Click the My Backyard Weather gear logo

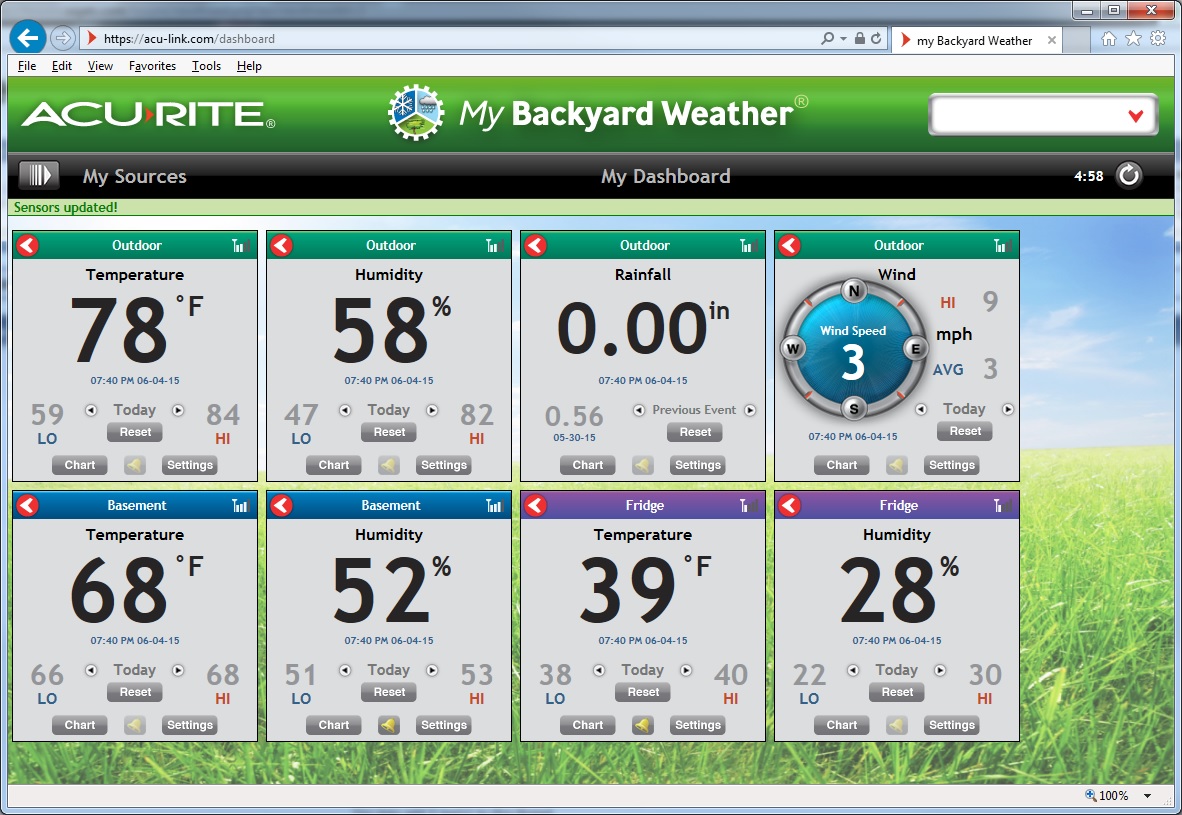click(416, 113)
